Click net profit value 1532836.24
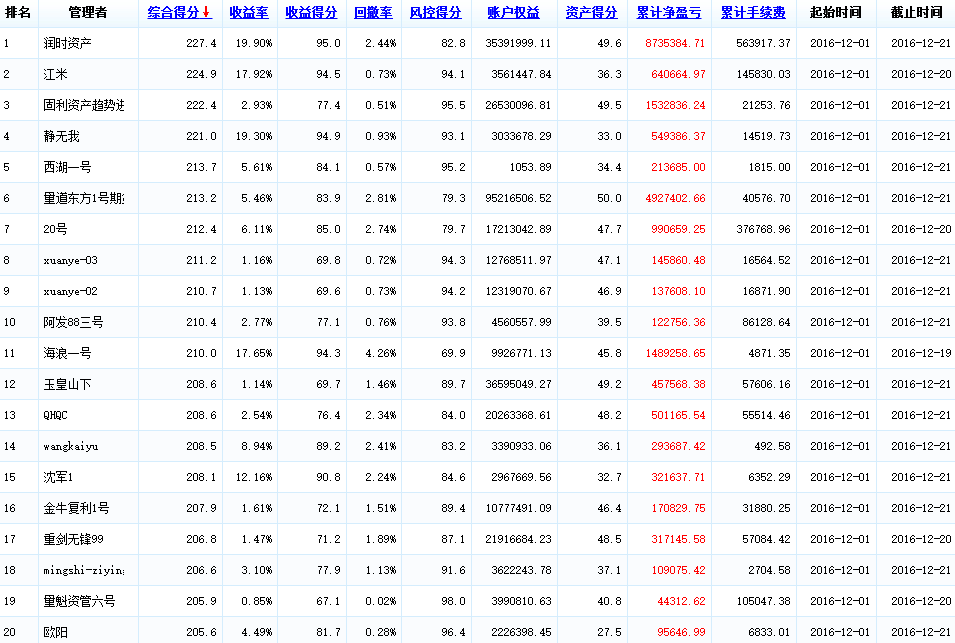955x643 pixels. click(x=675, y=105)
